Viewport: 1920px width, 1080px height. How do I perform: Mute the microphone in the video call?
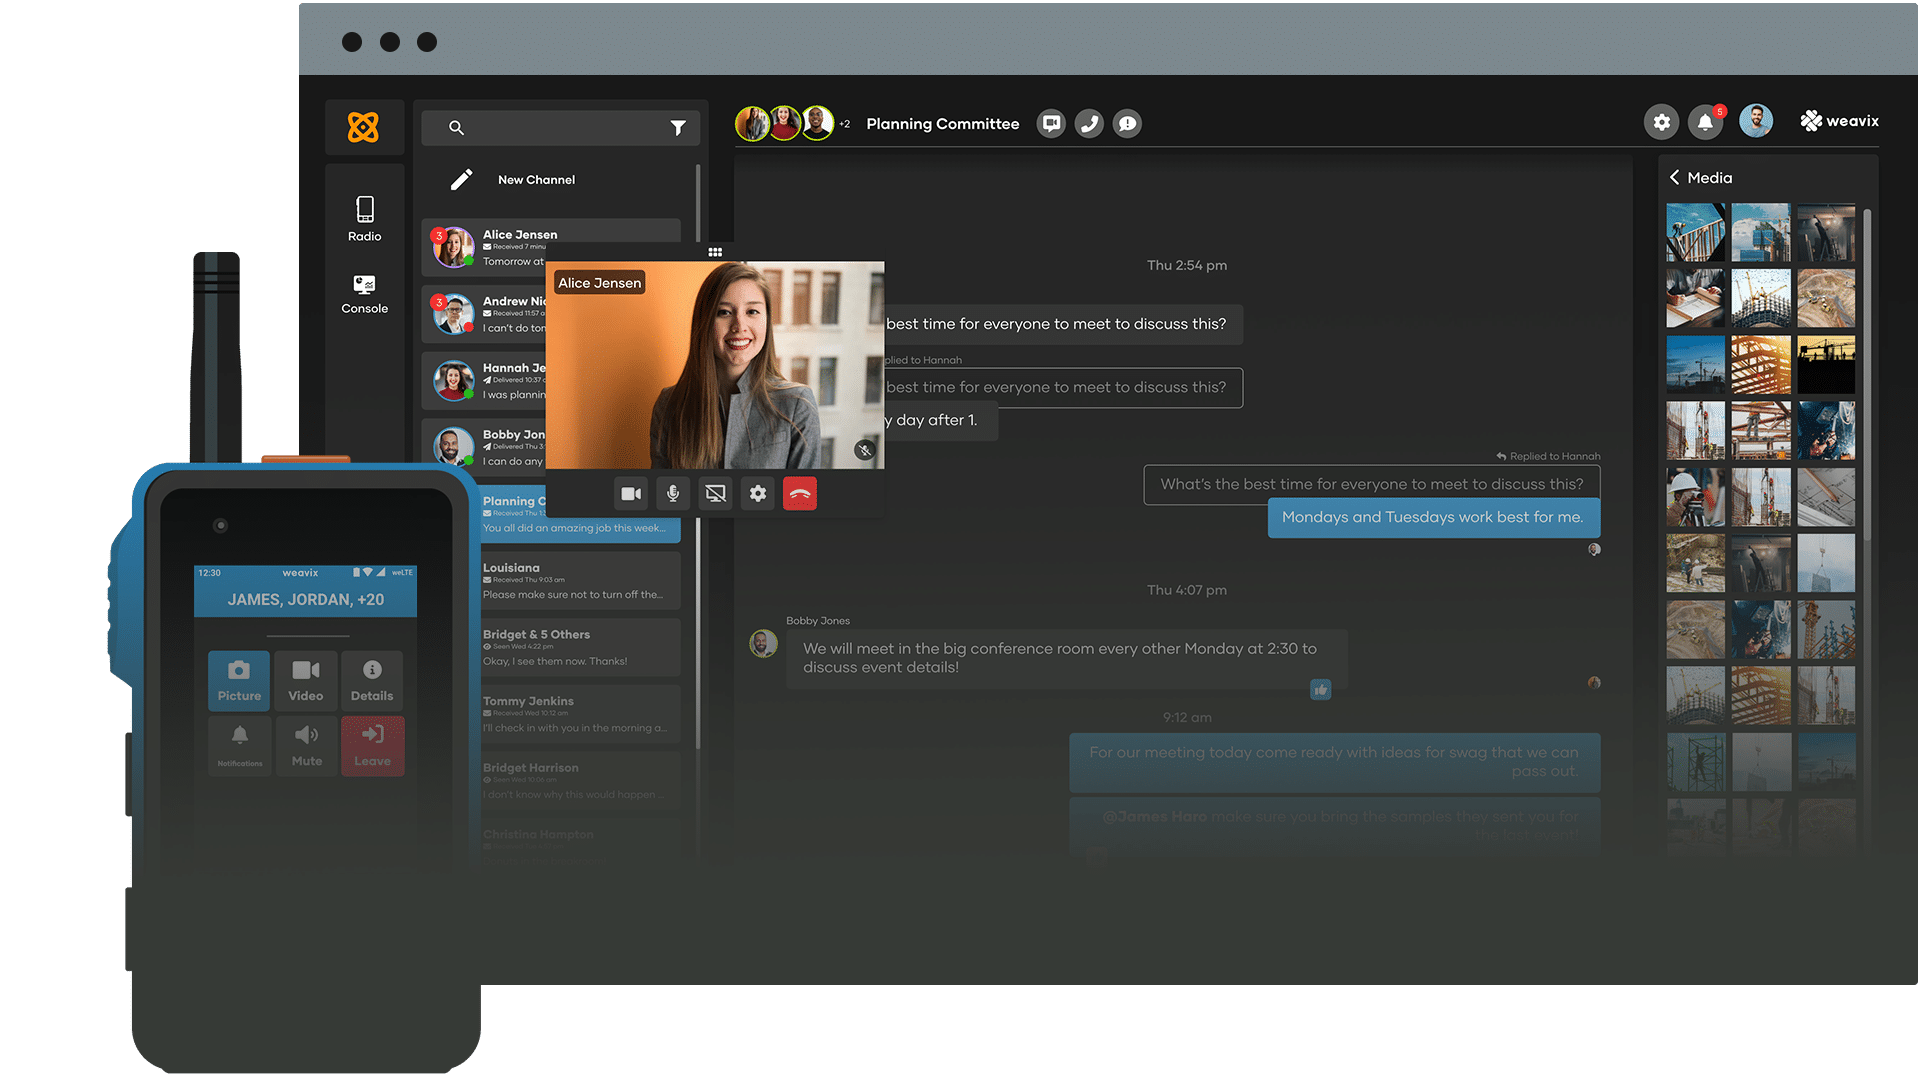(x=672, y=493)
